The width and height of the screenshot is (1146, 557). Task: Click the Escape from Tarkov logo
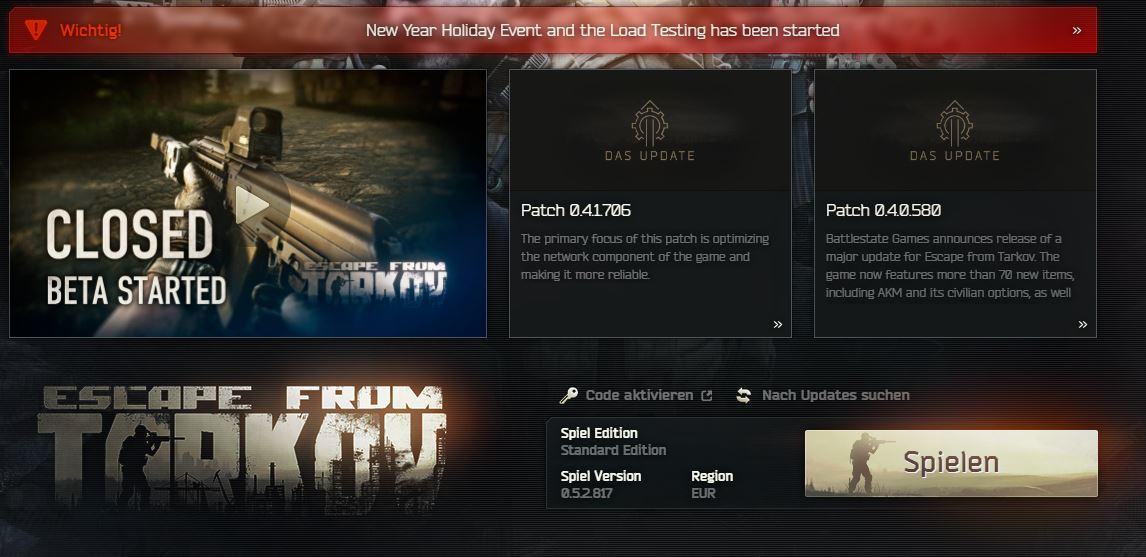(241, 446)
